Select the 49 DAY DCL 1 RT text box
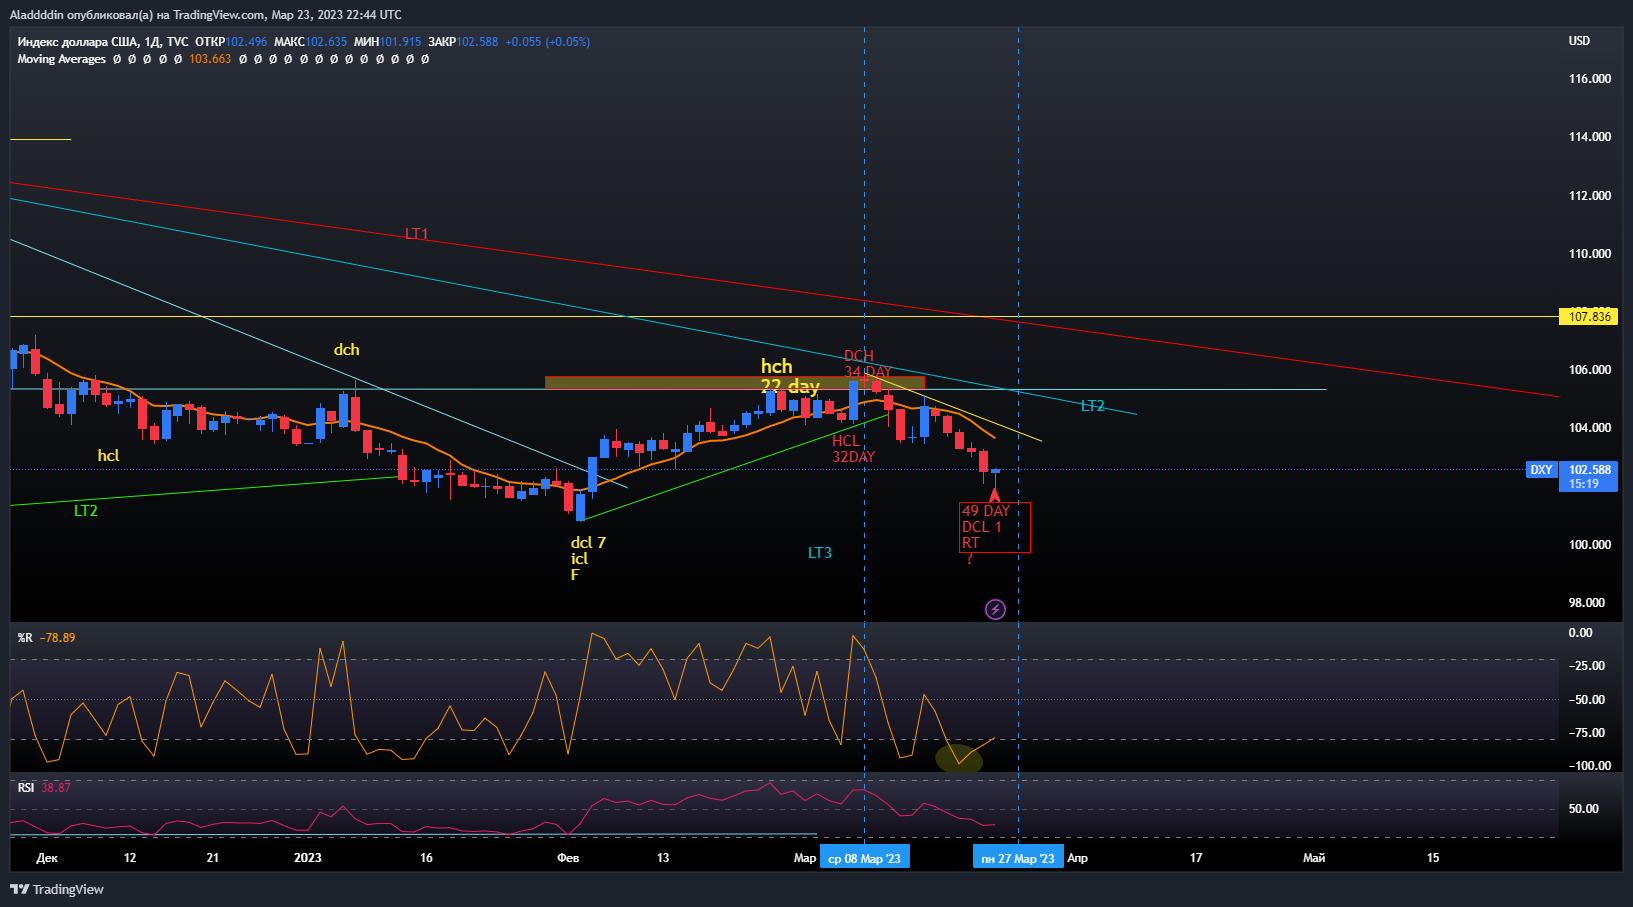 [x=994, y=527]
